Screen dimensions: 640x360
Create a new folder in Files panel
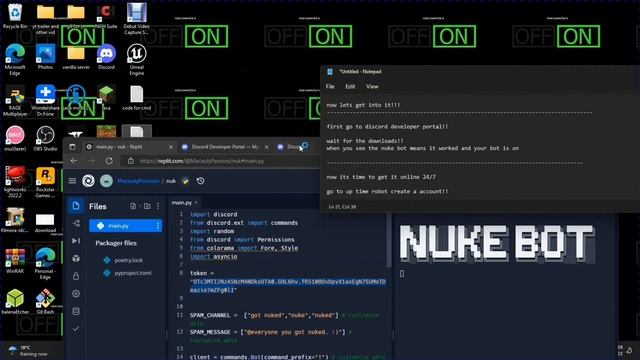coord(147,206)
